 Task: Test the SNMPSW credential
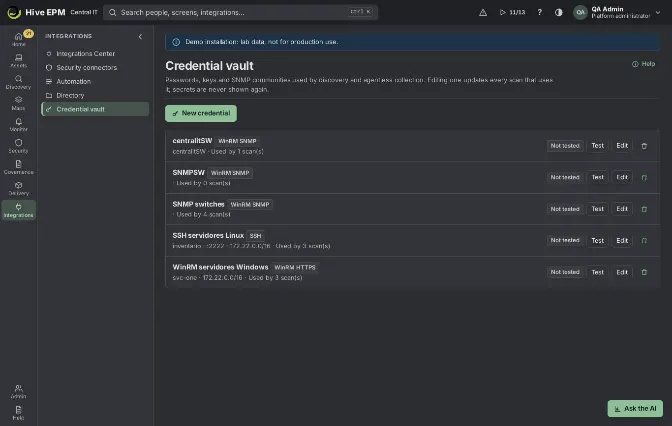tap(597, 177)
